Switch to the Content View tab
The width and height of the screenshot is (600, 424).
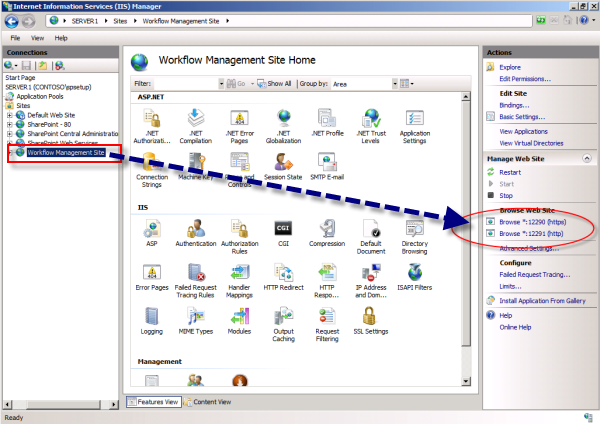[211, 401]
